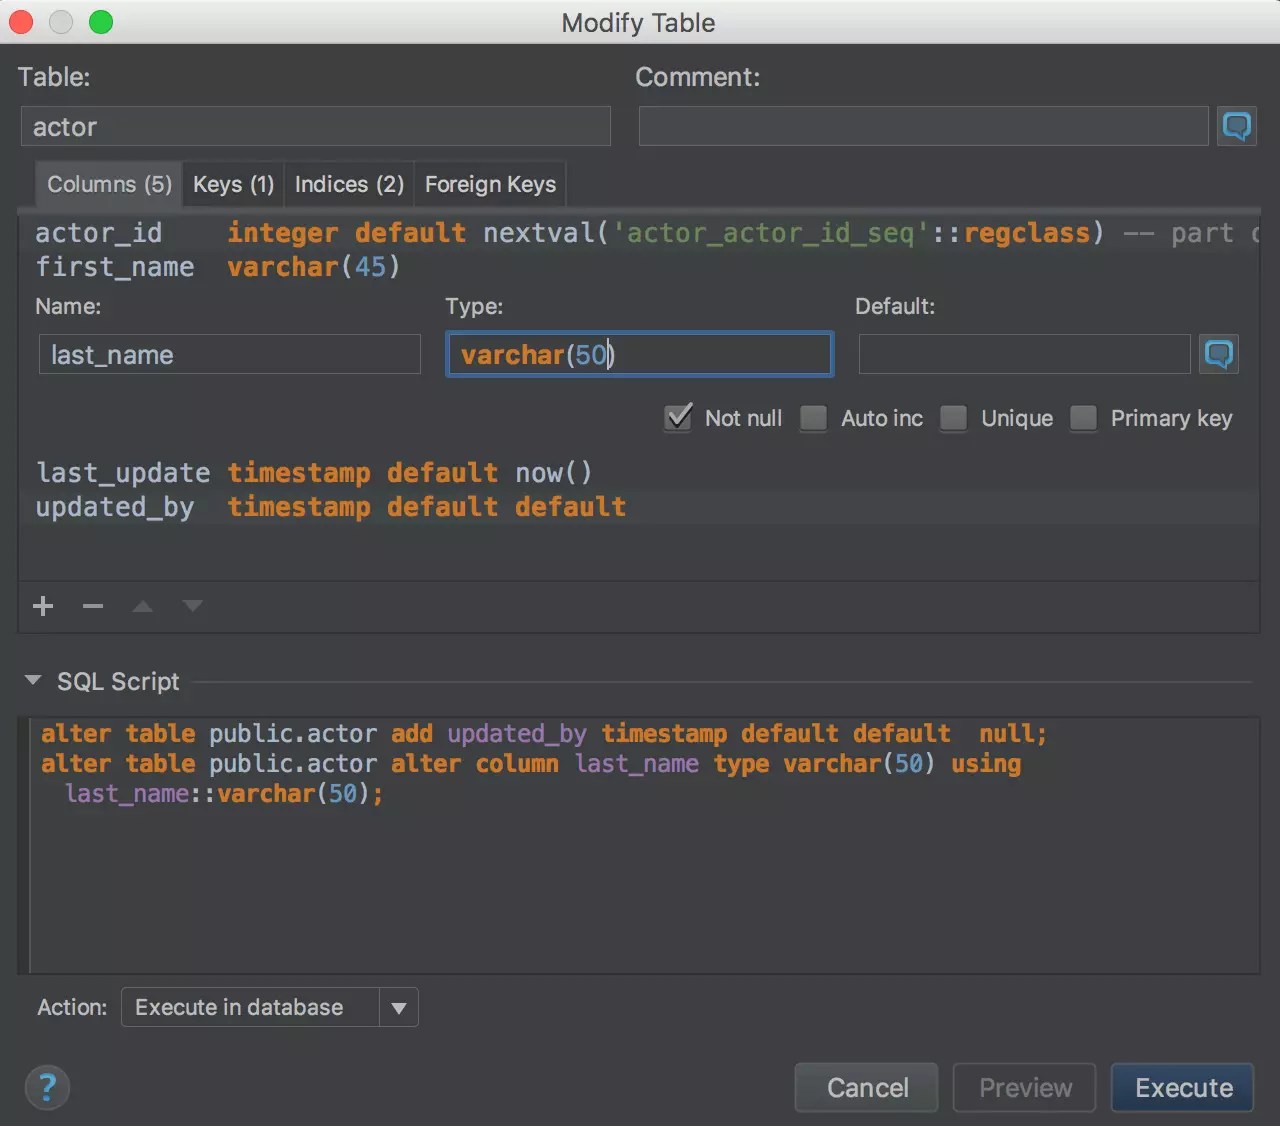Collapse the SQL Script section
The height and width of the screenshot is (1126, 1280).
[33, 681]
